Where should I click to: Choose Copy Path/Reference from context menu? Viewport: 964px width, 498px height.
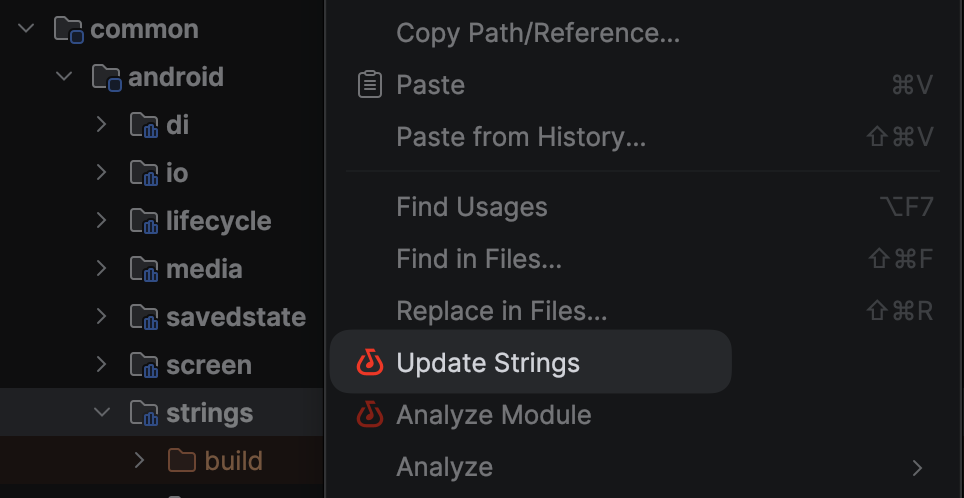click(x=538, y=33)
